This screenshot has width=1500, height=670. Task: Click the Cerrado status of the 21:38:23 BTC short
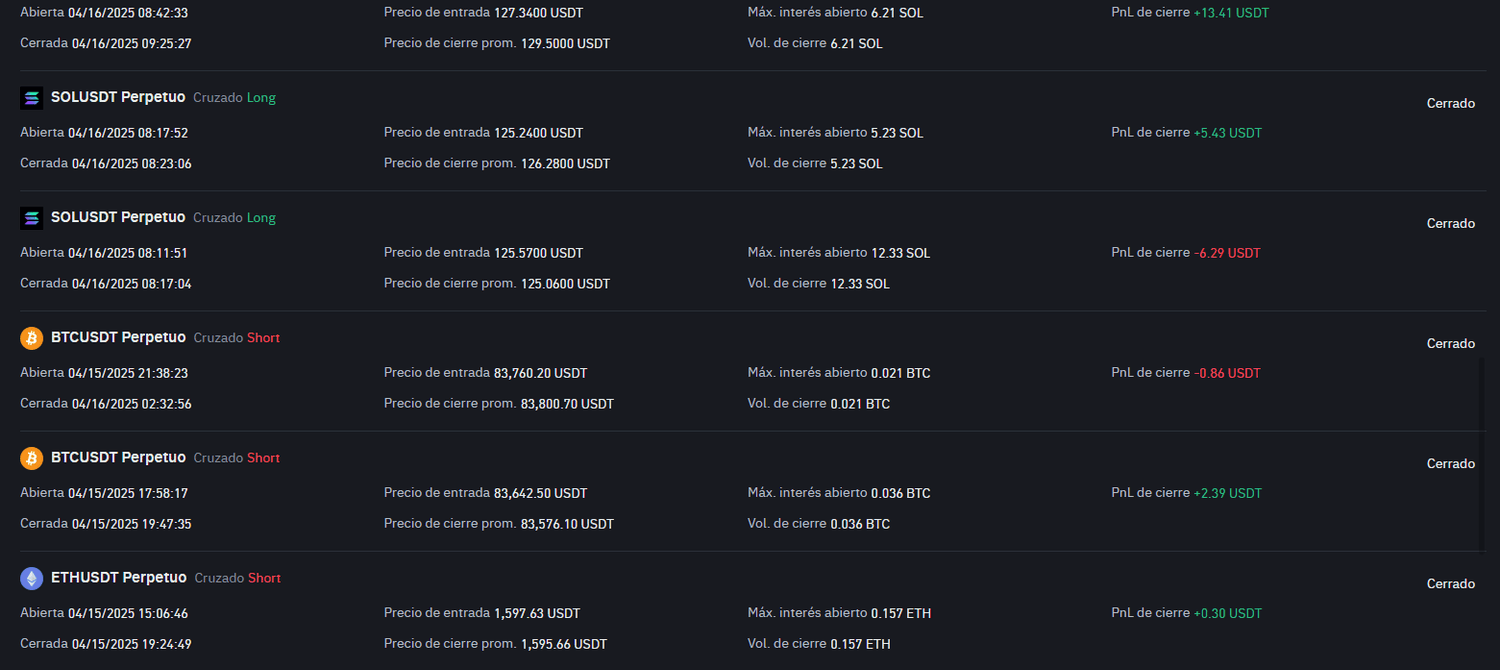pyautogui.click(x=1450, y=344)
